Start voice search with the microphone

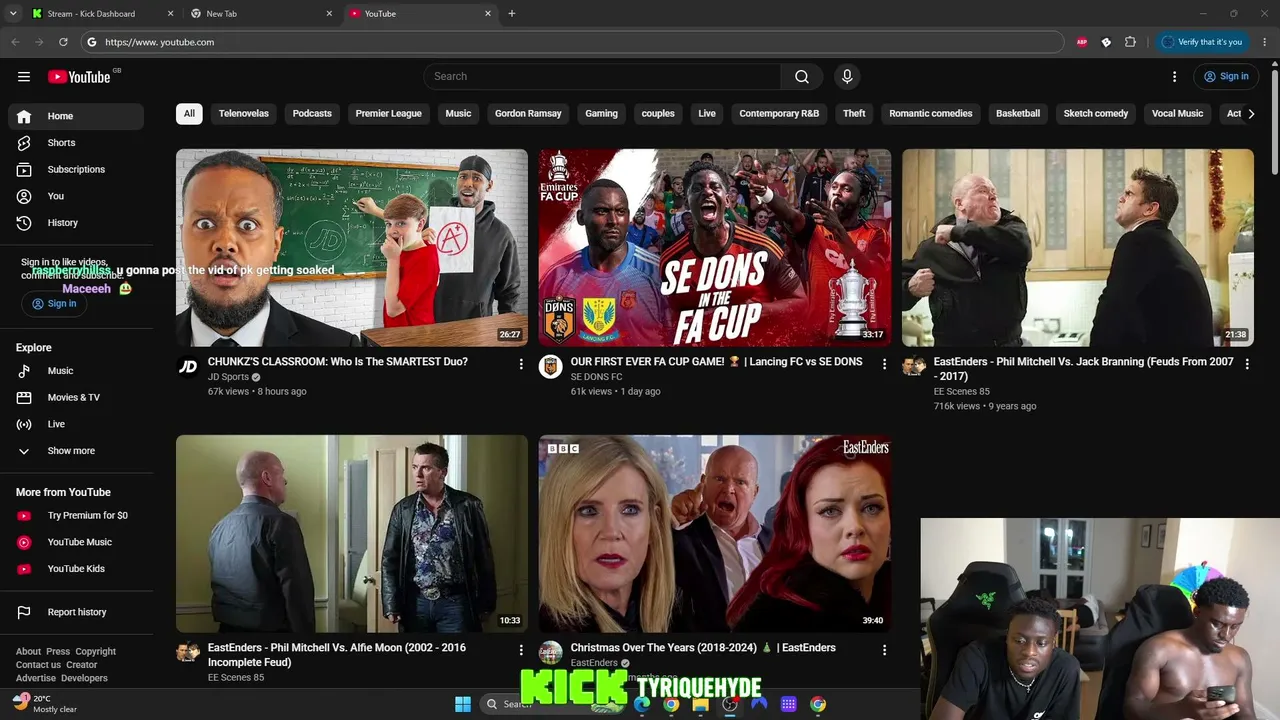click(x=847, y=77)
